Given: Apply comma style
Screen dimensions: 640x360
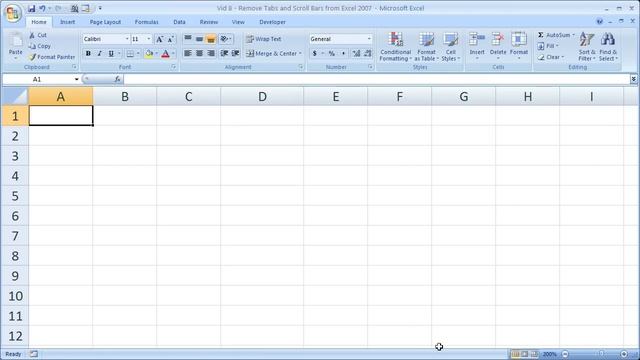Looking at the screenshot, I should click(343, 53).
